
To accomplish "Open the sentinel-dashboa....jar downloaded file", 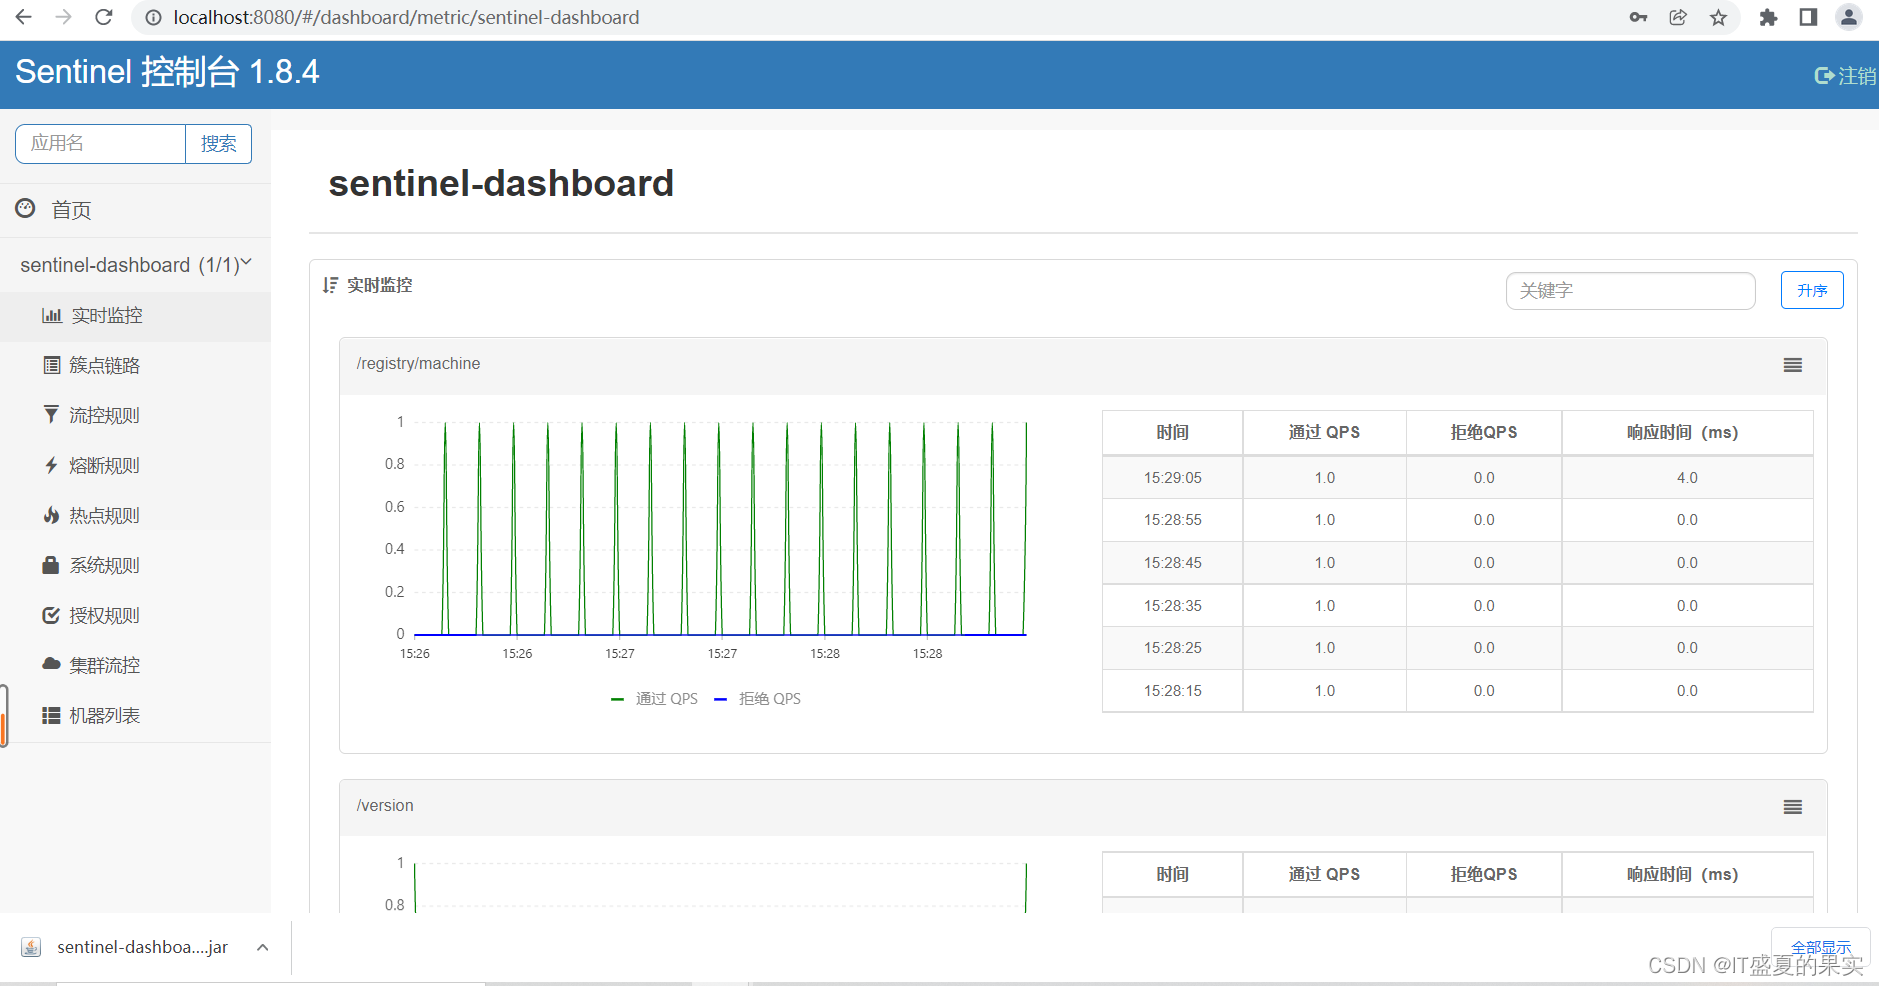I will 143,947.
